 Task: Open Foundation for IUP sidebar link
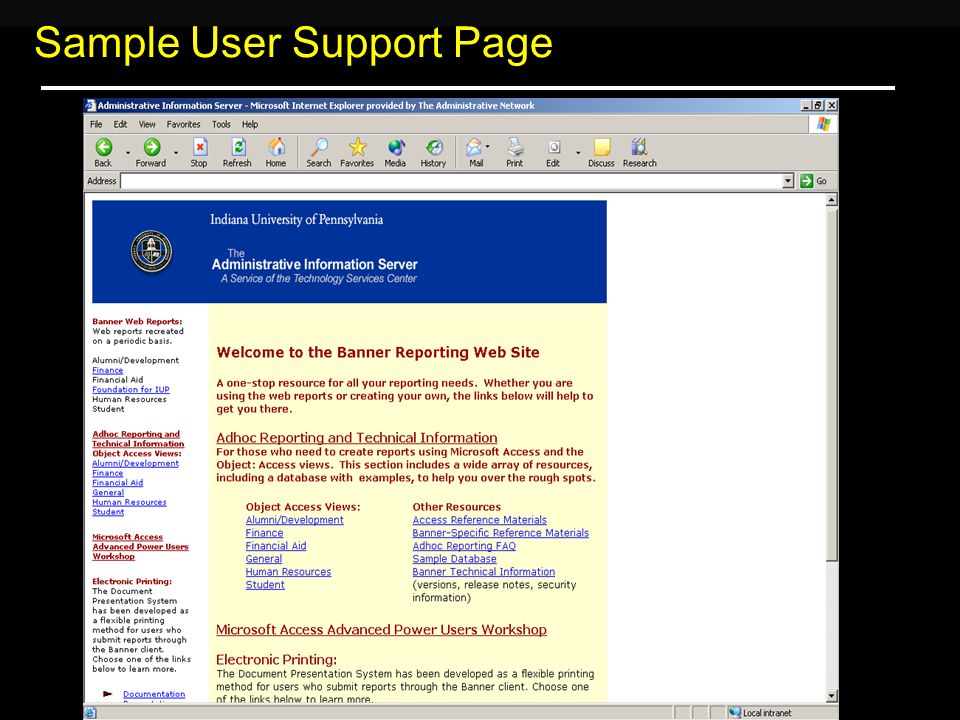131,389
